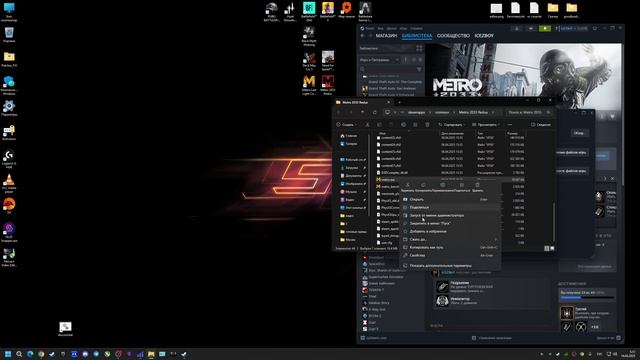This screenshot has height=360, width=640.
Task: Open Свойства from the context menu
Action: coord(450,256)
